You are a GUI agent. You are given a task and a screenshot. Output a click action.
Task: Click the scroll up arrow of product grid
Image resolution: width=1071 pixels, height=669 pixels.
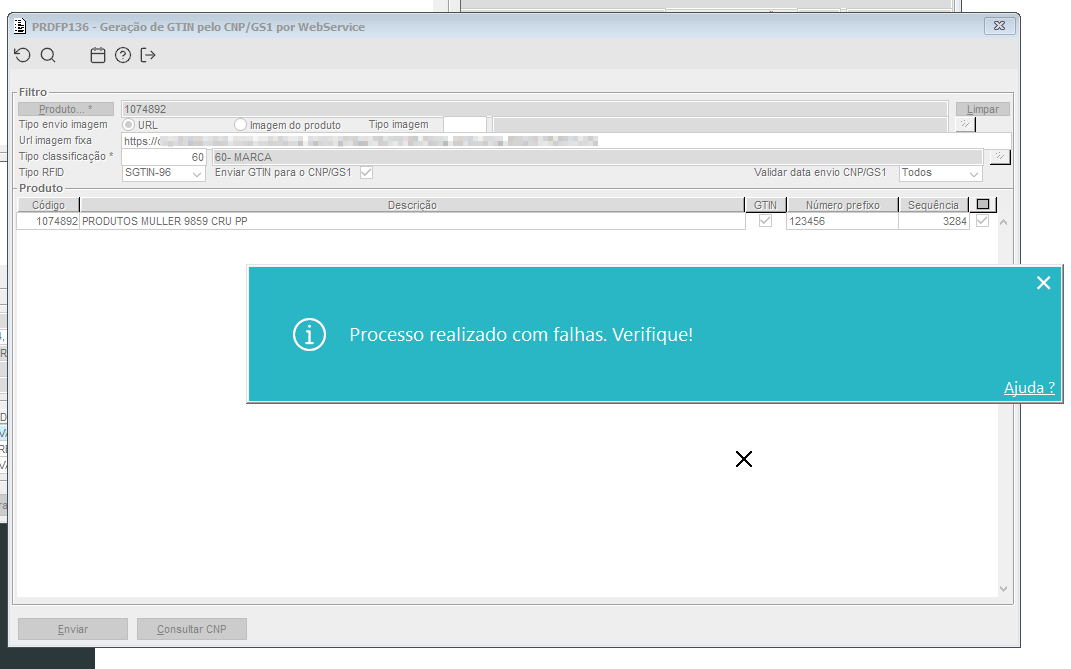coord(1003,223)
